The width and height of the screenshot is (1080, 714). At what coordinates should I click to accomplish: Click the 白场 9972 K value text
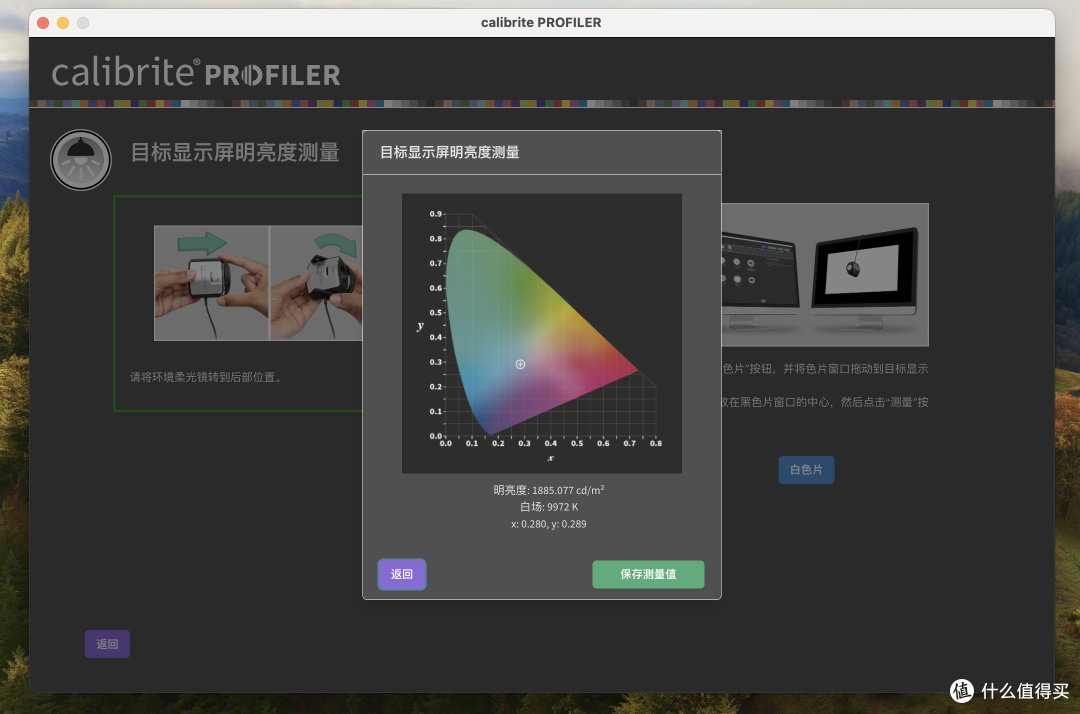548,507
